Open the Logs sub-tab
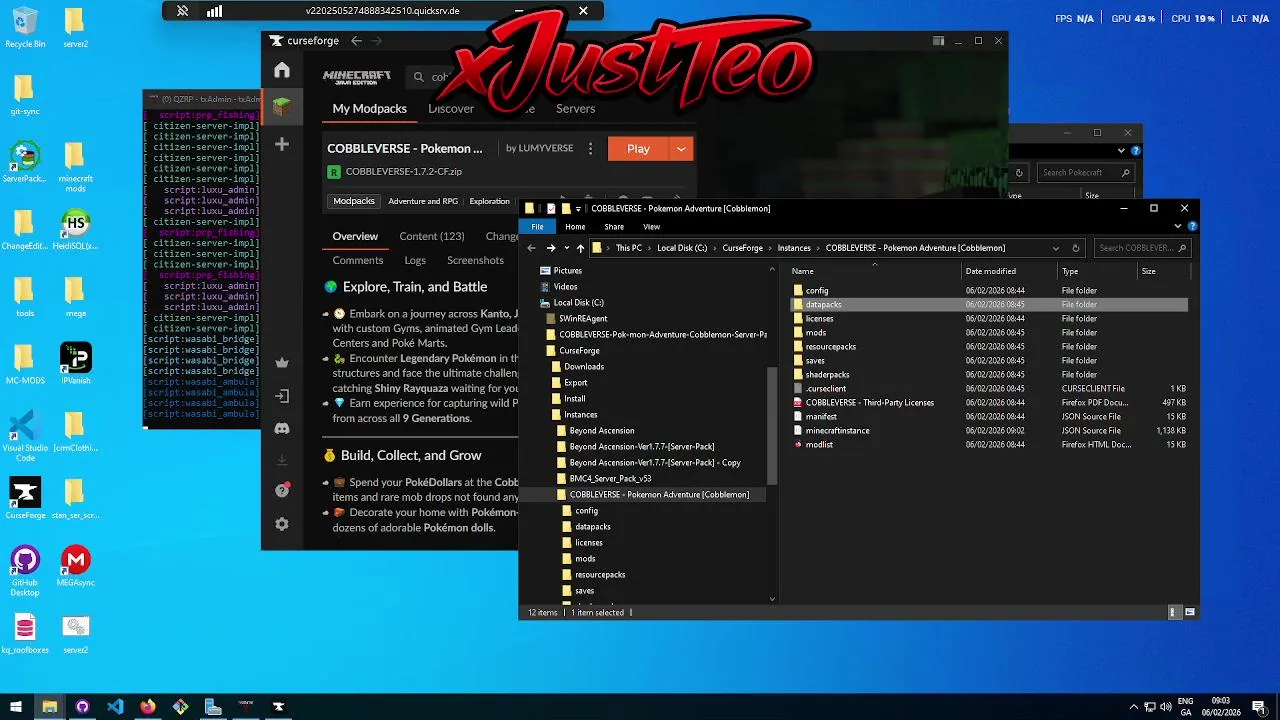The width and height of the screenshot is (1280, 720). [x=415, y=260]
